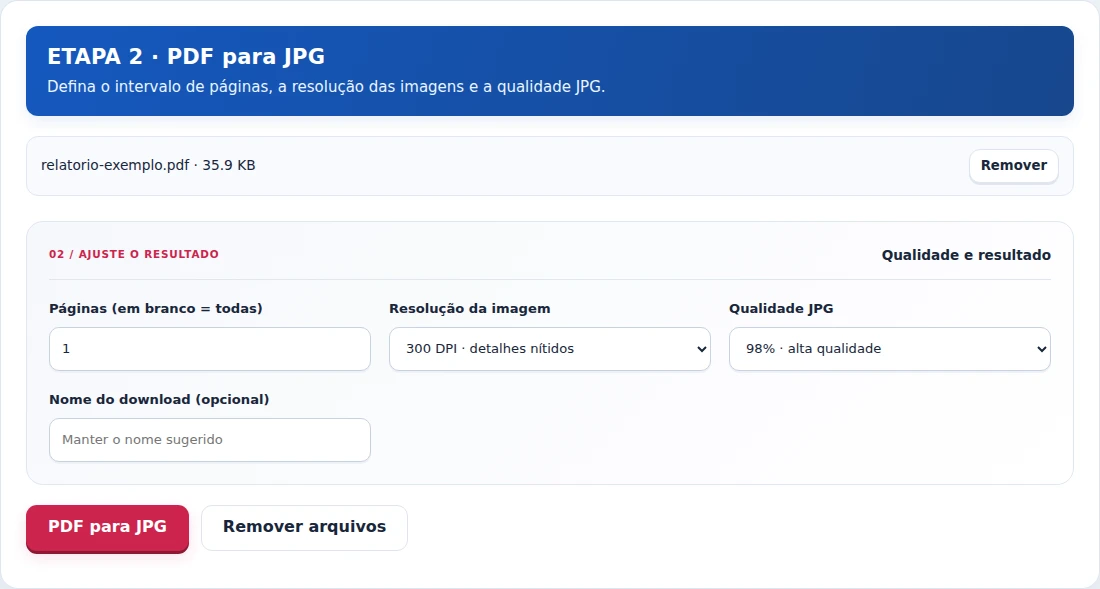This screenshot has width=1100, height=589.
Task: Click the Nome do download (opcional) label
Action: point(159,400)
